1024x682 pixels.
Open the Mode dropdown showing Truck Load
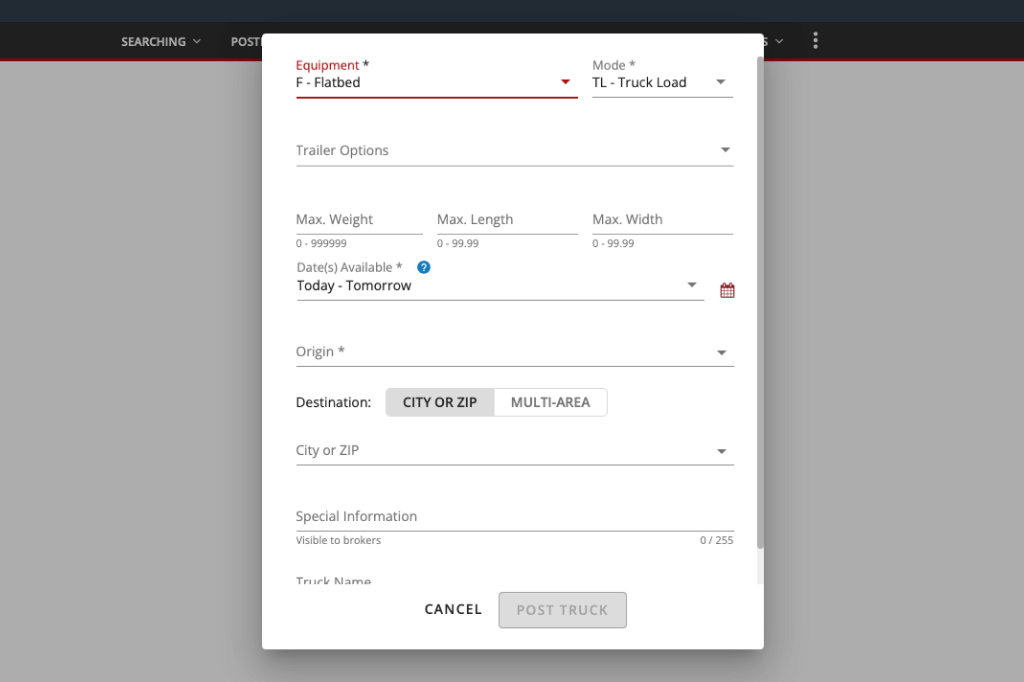(721, 82)
